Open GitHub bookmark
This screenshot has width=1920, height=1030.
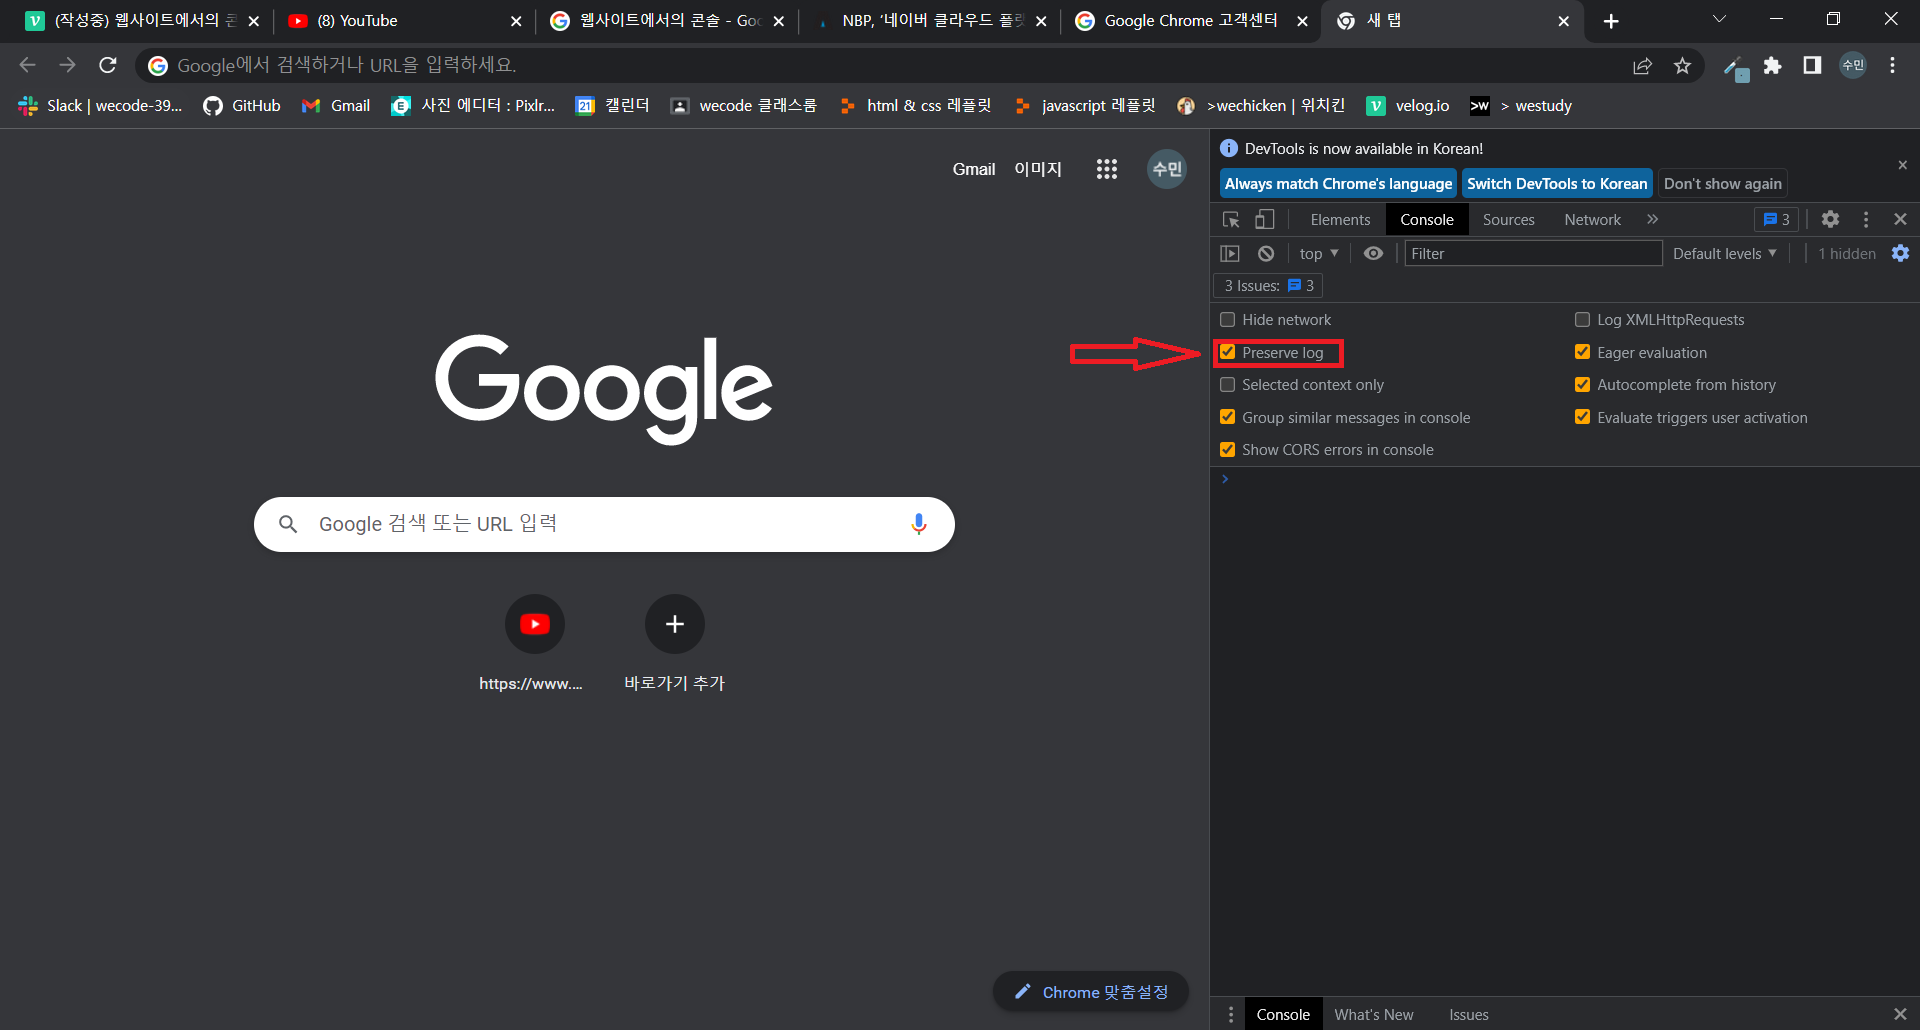[x=242, y=106]
